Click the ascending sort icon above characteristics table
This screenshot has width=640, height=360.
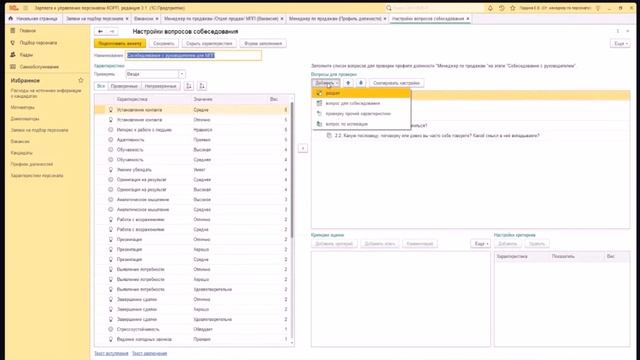[x=189, y=86]
